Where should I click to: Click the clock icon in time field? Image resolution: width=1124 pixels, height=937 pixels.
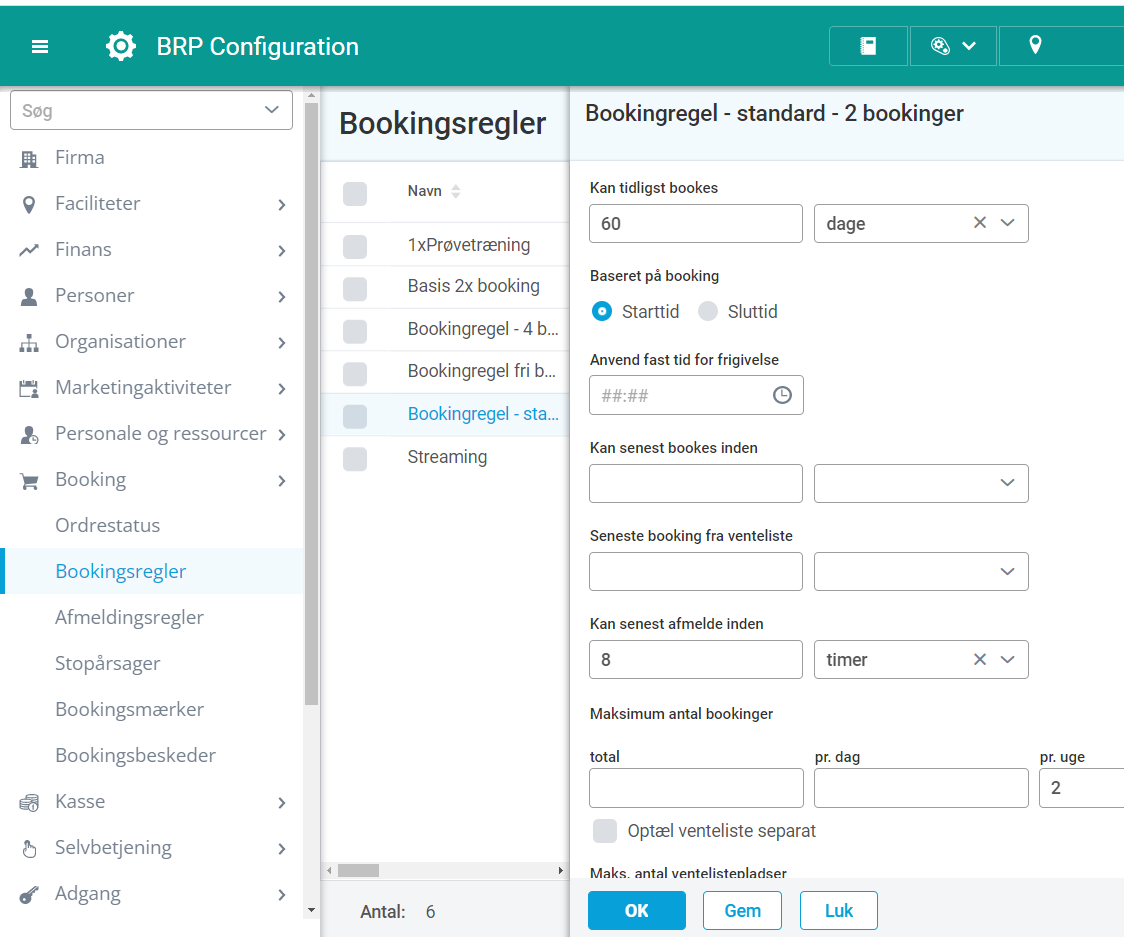[782, 396]
